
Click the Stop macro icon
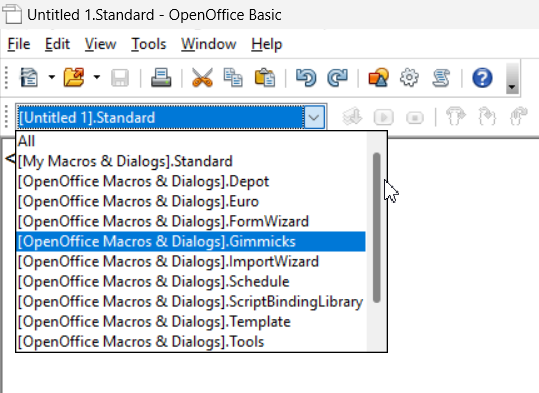[x=415, y=118]
